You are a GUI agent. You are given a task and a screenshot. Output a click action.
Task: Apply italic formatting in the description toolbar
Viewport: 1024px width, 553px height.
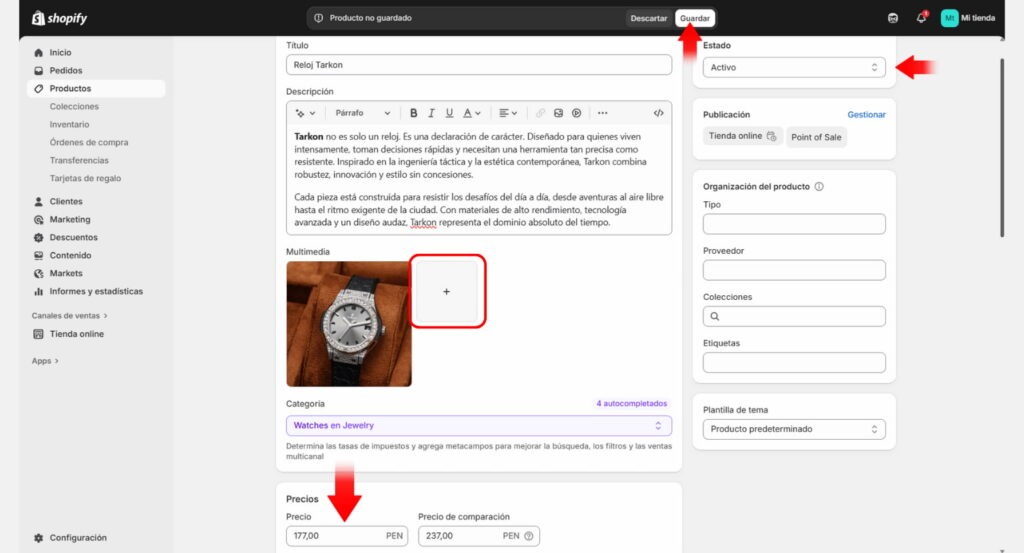point(431,113)
